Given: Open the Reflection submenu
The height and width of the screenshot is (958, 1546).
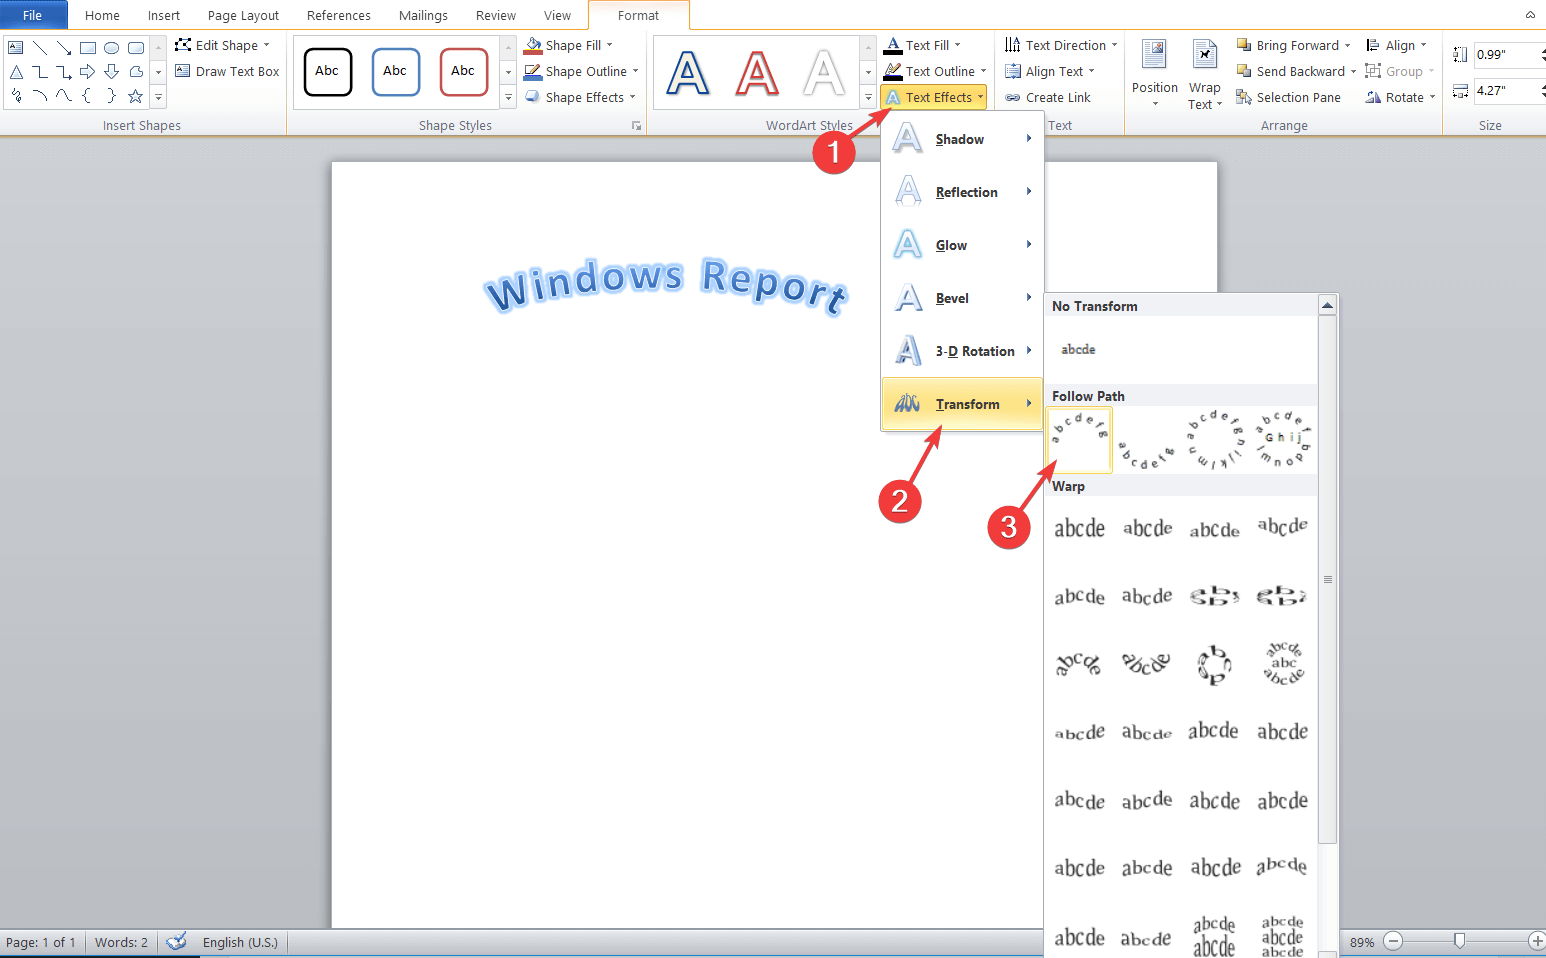Looking at the screenshot, I should [962, 192].
